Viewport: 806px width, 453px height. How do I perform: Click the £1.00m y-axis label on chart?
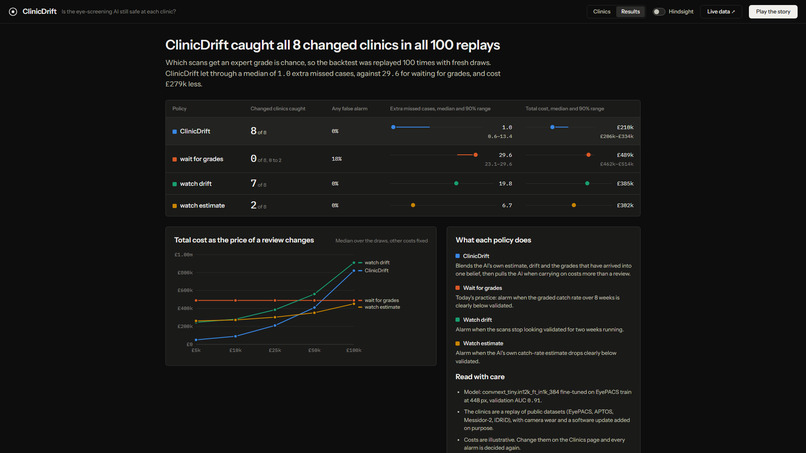184,255
